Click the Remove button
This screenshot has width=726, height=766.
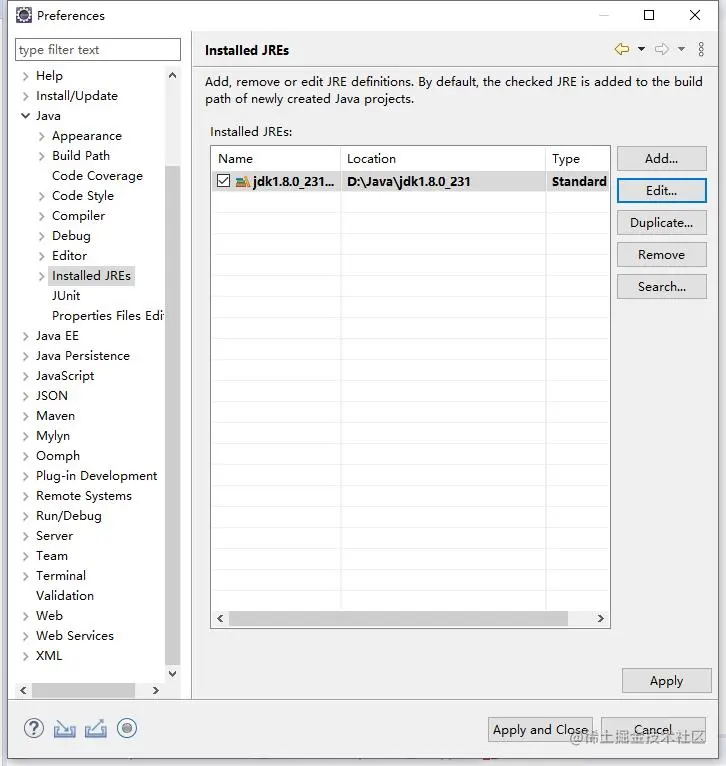click(x=662, y=255)
